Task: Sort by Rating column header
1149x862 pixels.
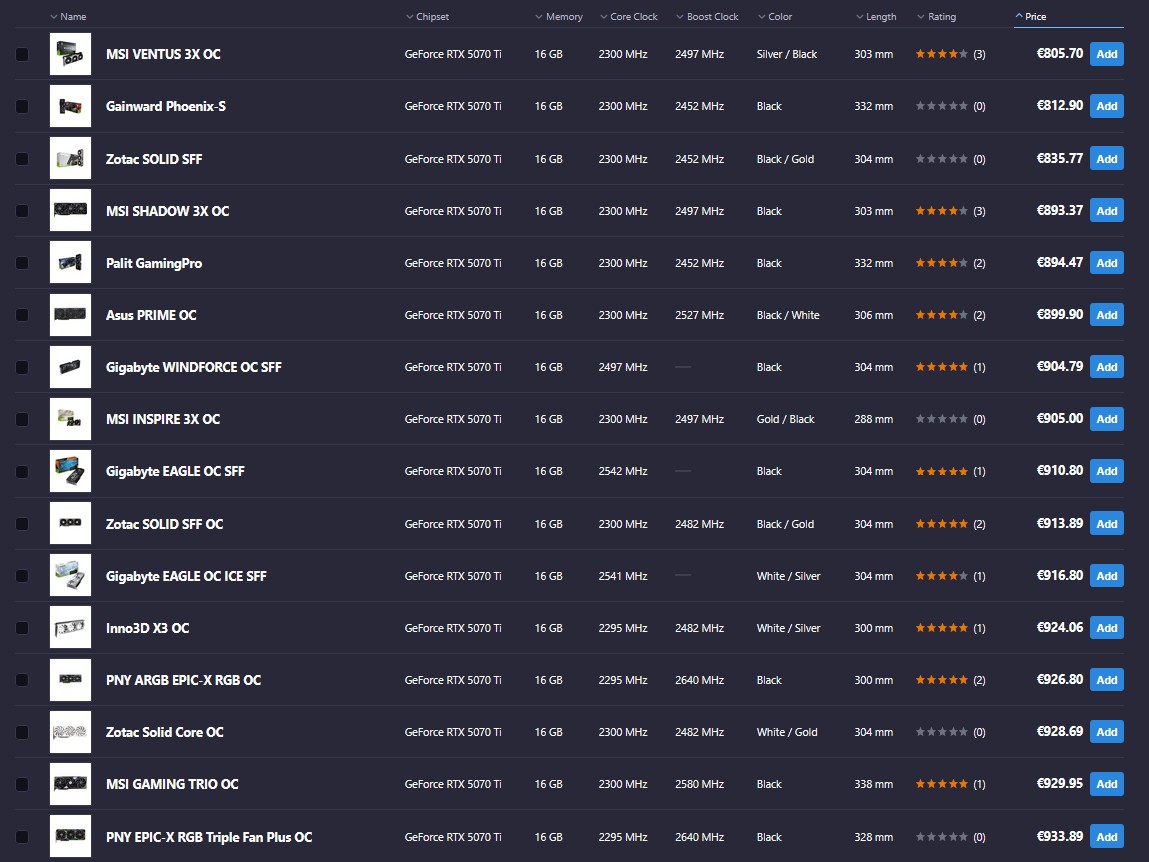Action: click(936, 16)
